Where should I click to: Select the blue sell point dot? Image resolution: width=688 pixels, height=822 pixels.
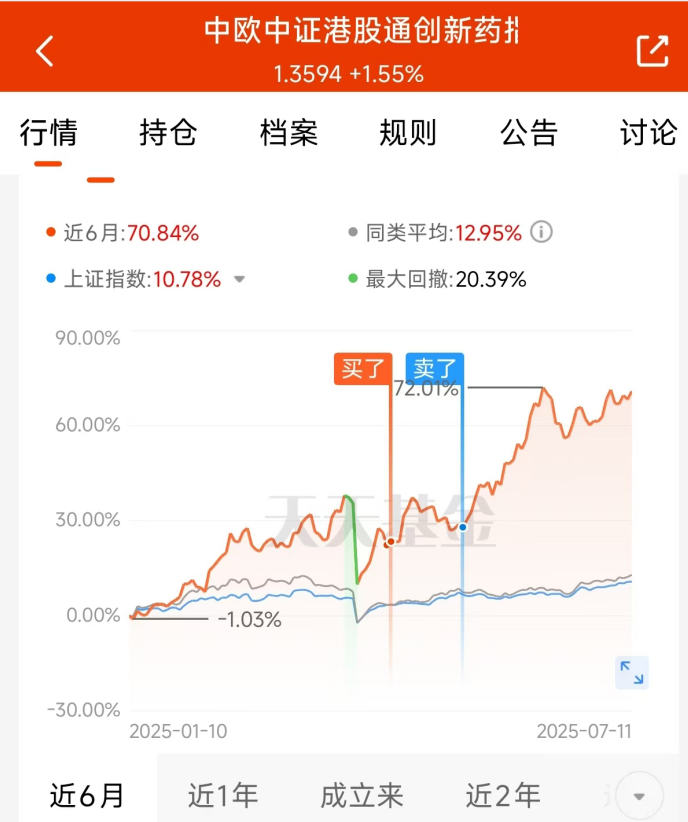[x=463, y=527]
